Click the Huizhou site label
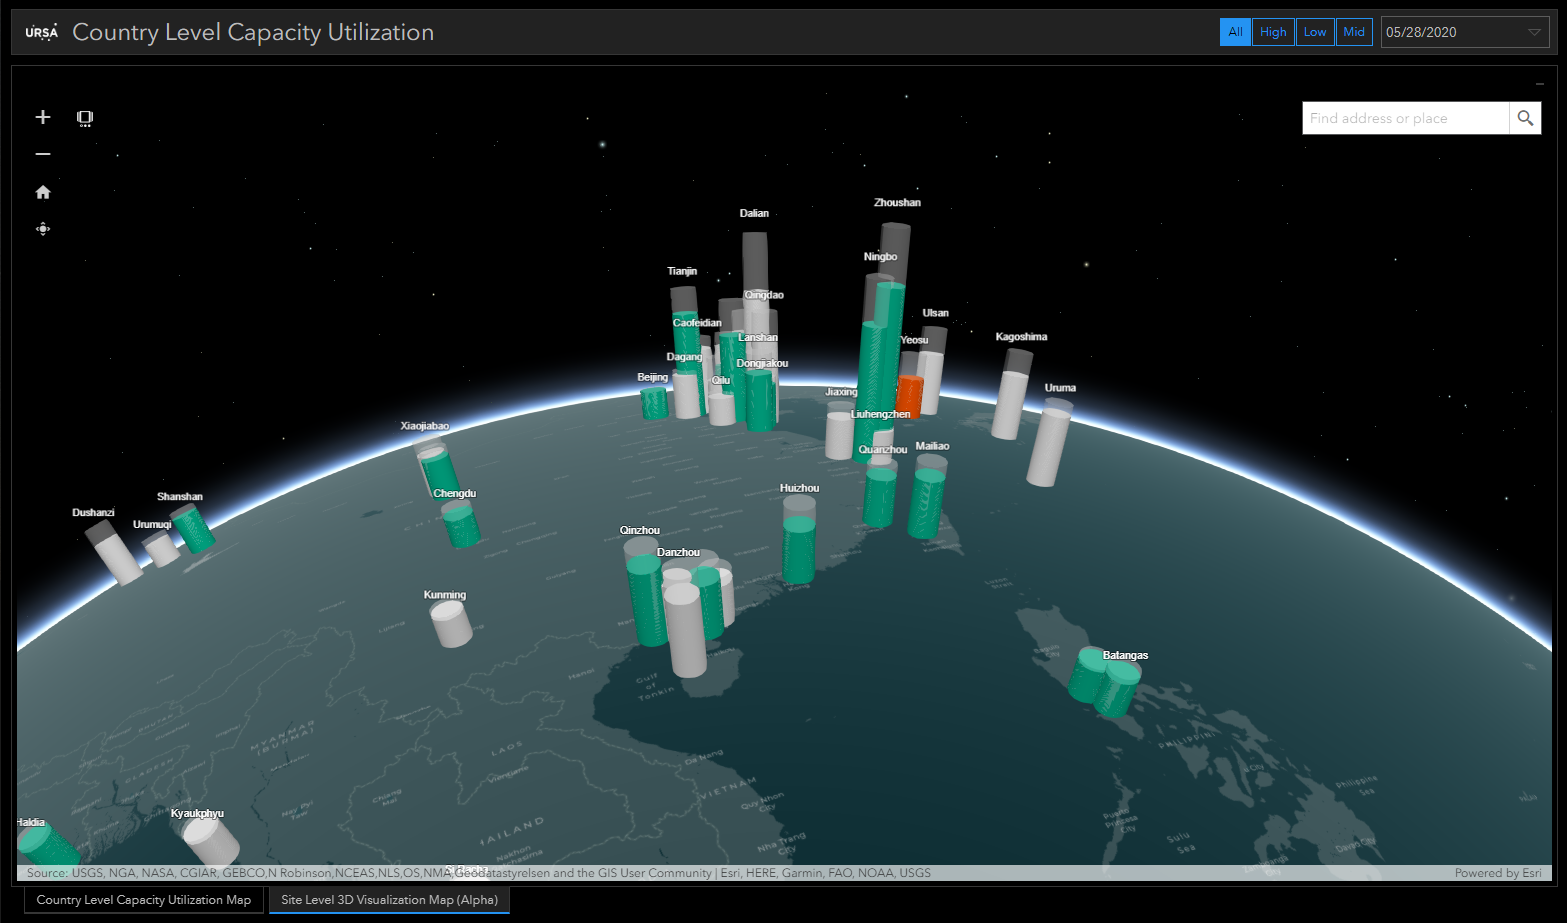The image size is (1567, 923). (799, 489)
